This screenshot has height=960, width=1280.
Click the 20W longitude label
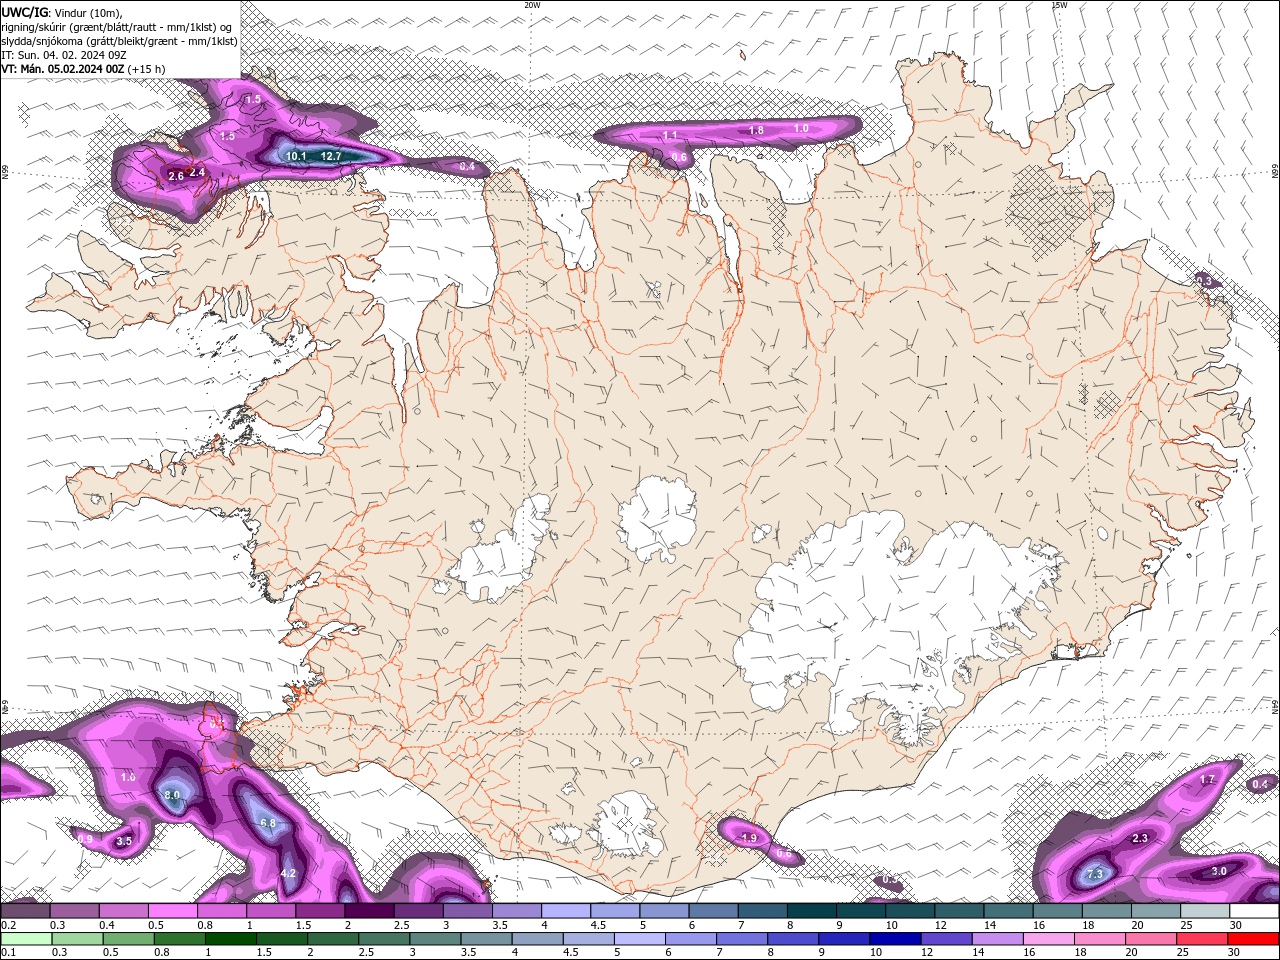[x=532, y=4]
